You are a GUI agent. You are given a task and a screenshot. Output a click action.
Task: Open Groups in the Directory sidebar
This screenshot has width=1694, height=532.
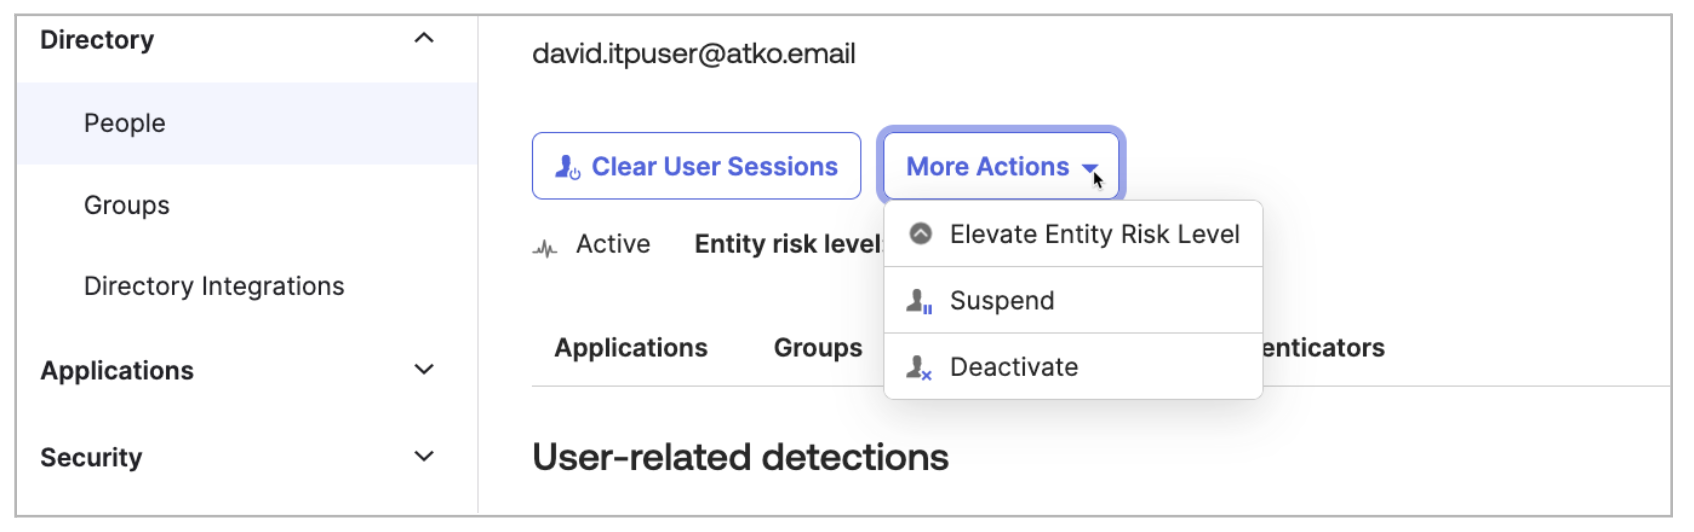pyautogui.click(x=127, y=205)
